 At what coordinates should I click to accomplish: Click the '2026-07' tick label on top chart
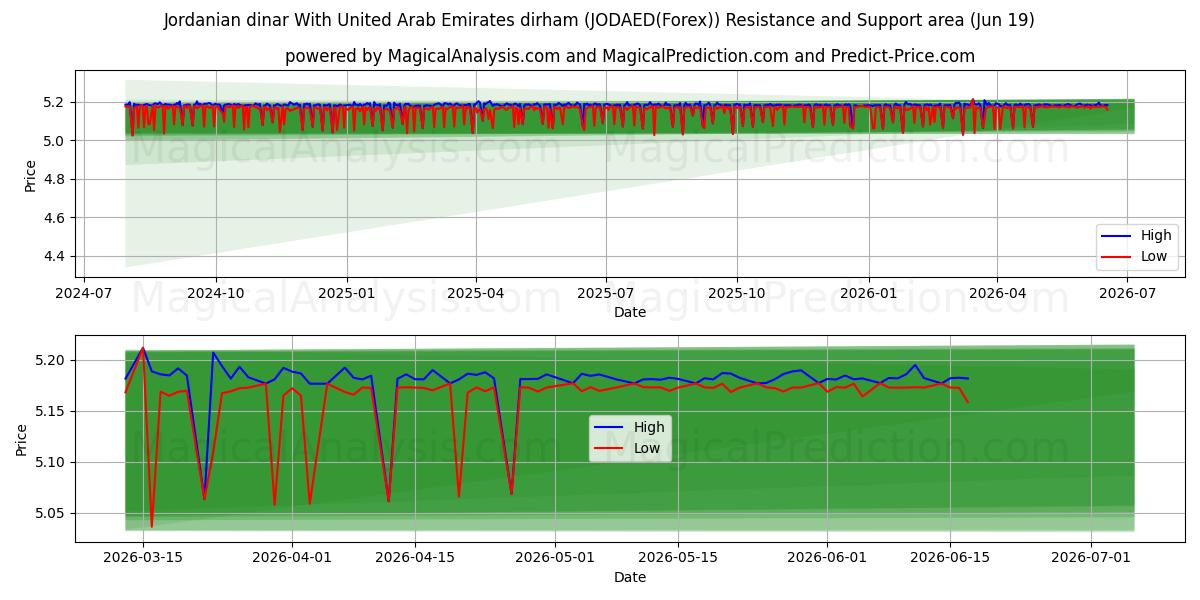1127,294
